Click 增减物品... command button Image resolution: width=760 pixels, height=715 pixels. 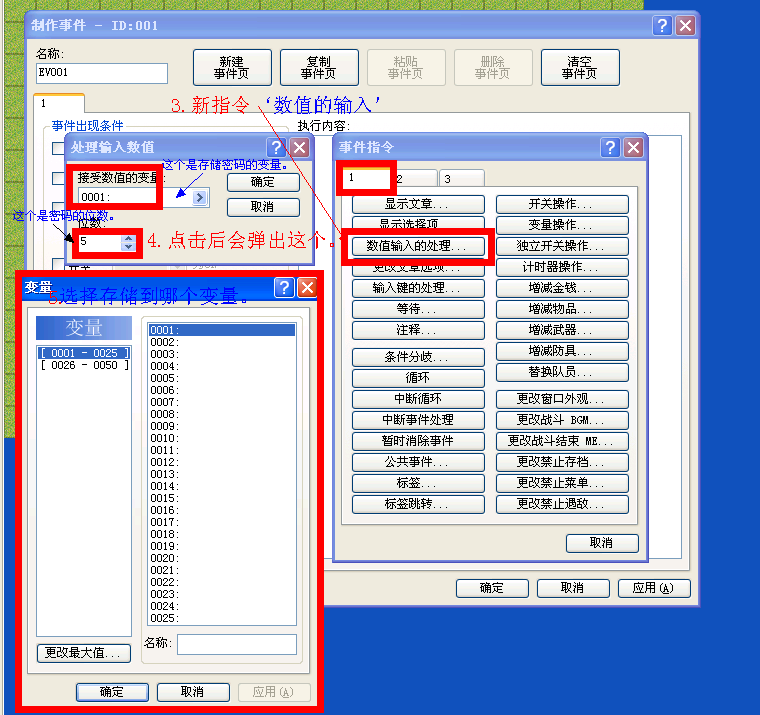(x=562, y=309)
